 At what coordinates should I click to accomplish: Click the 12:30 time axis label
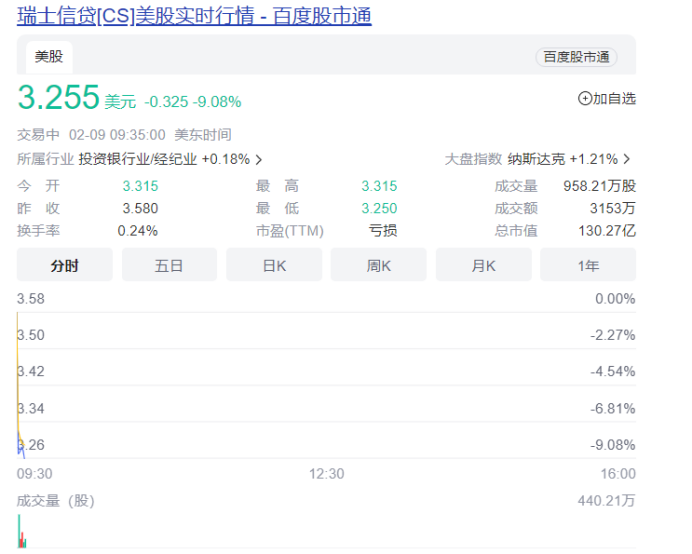coord(327,474)
